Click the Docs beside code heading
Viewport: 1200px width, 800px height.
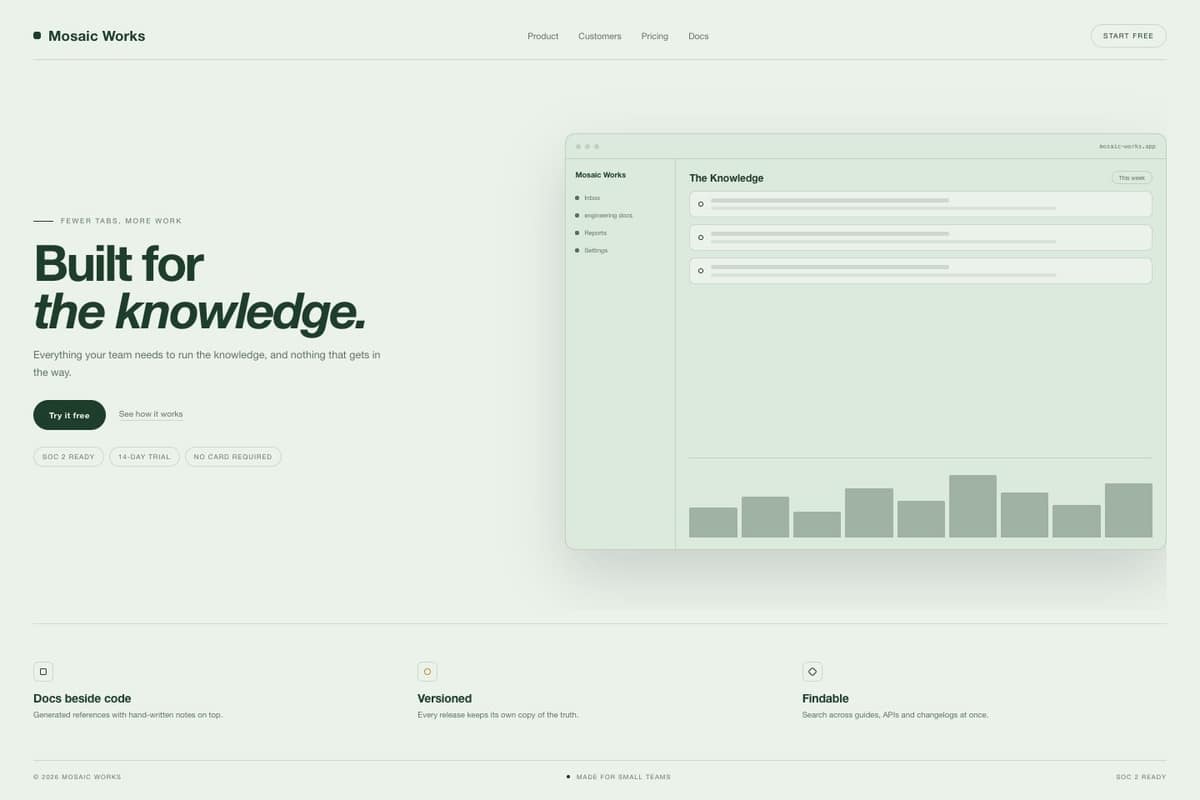coord(82,699)
